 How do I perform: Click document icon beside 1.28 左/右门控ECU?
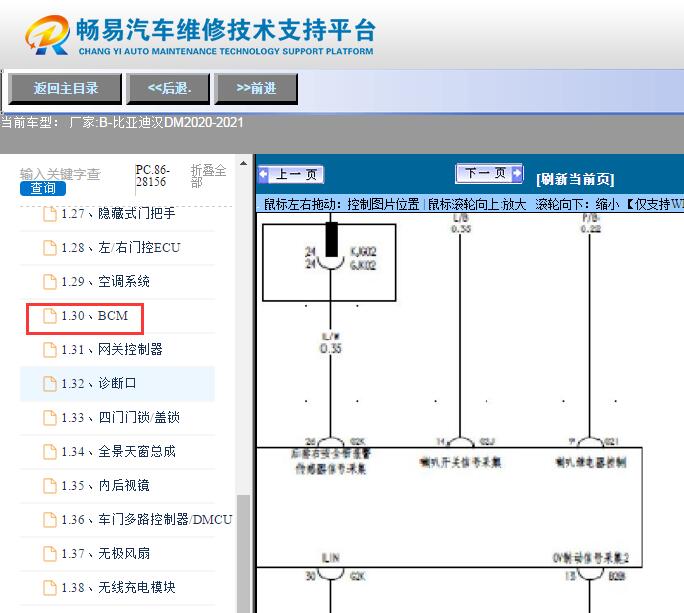point(50,248)
